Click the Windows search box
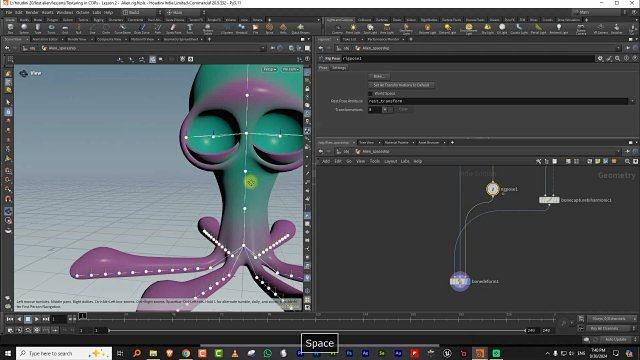The image size is (640, 360). tap(64, 353)
